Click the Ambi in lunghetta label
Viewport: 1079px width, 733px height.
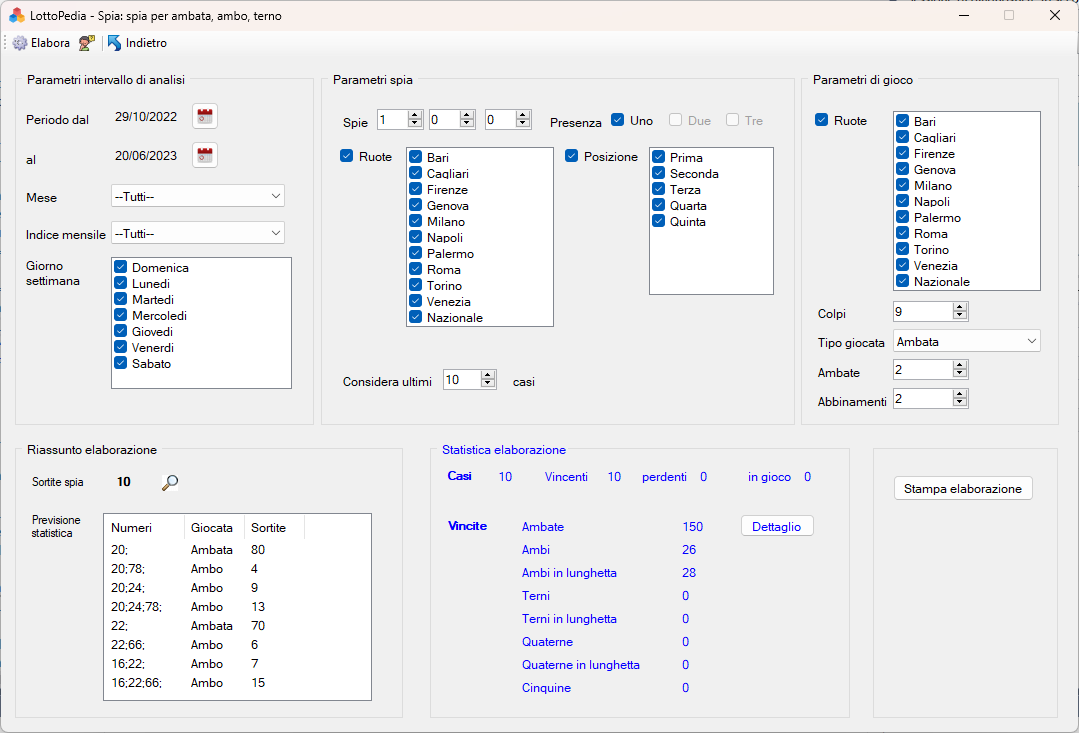click(x=569, y=573)
